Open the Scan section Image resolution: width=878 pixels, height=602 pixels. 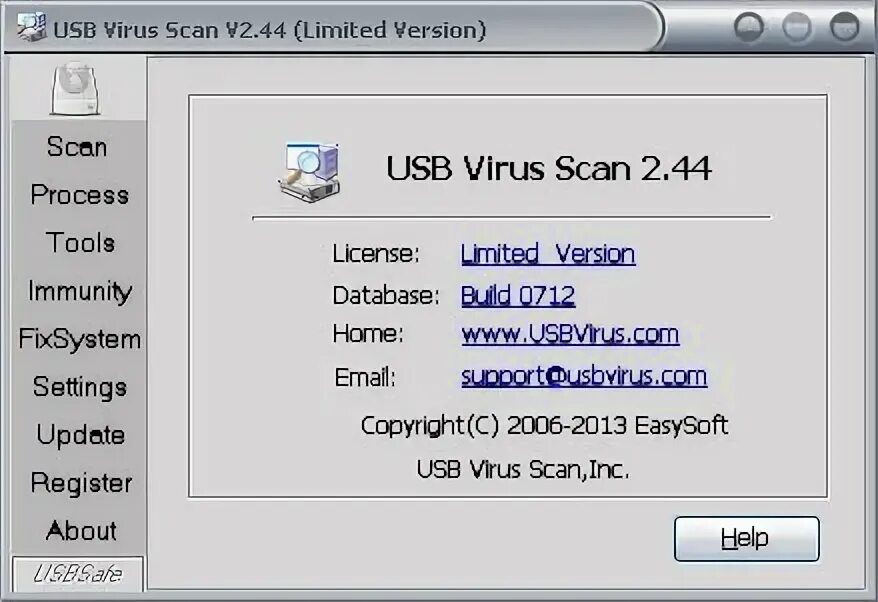[x=77, y=147]
